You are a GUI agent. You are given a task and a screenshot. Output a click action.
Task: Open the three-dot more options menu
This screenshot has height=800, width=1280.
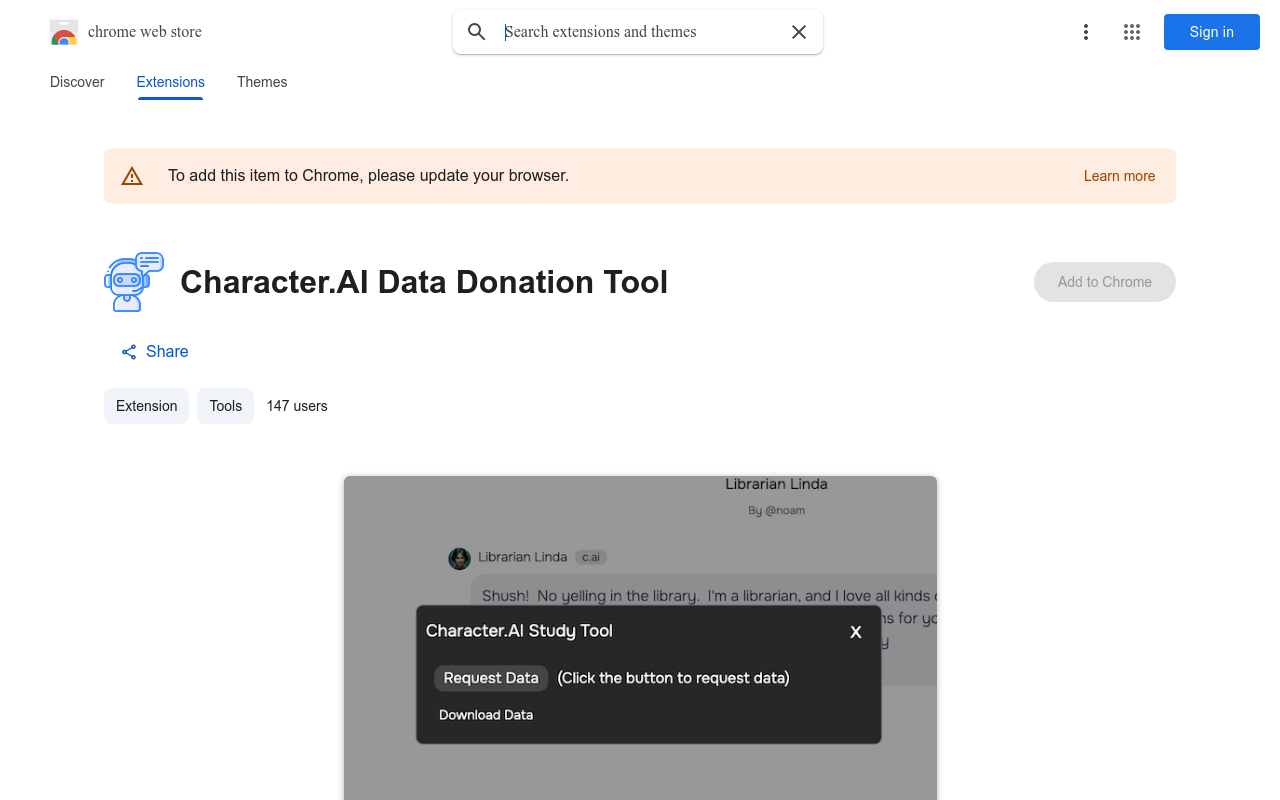[1086, 32]
